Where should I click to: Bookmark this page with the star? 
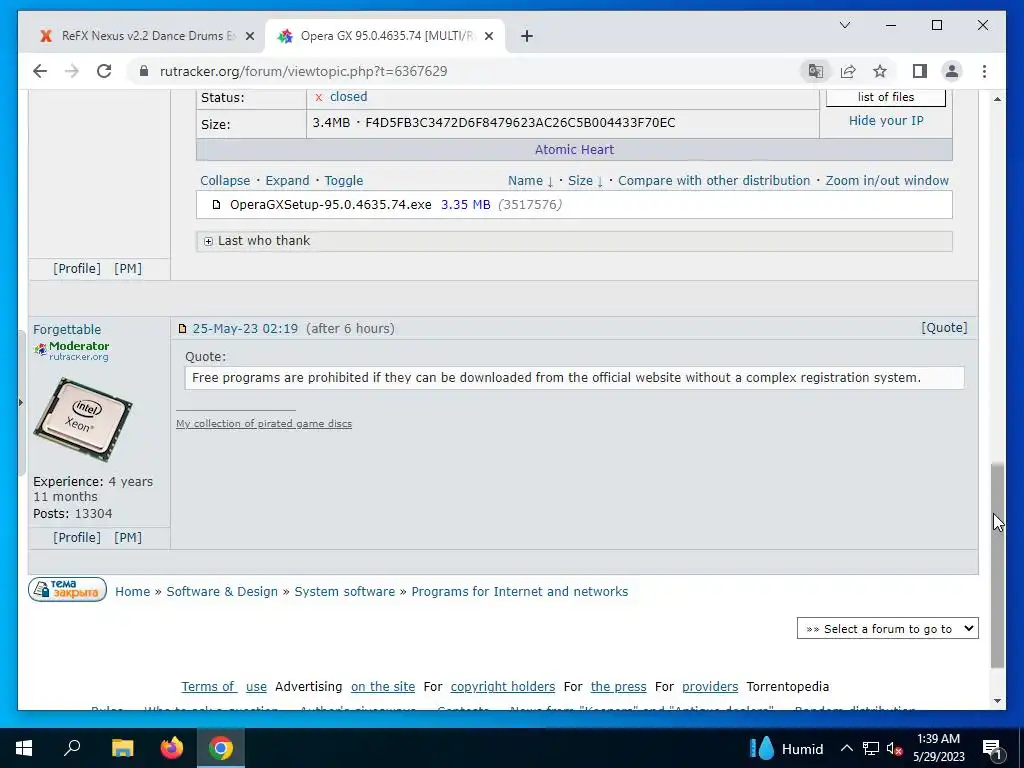point(880,71)
